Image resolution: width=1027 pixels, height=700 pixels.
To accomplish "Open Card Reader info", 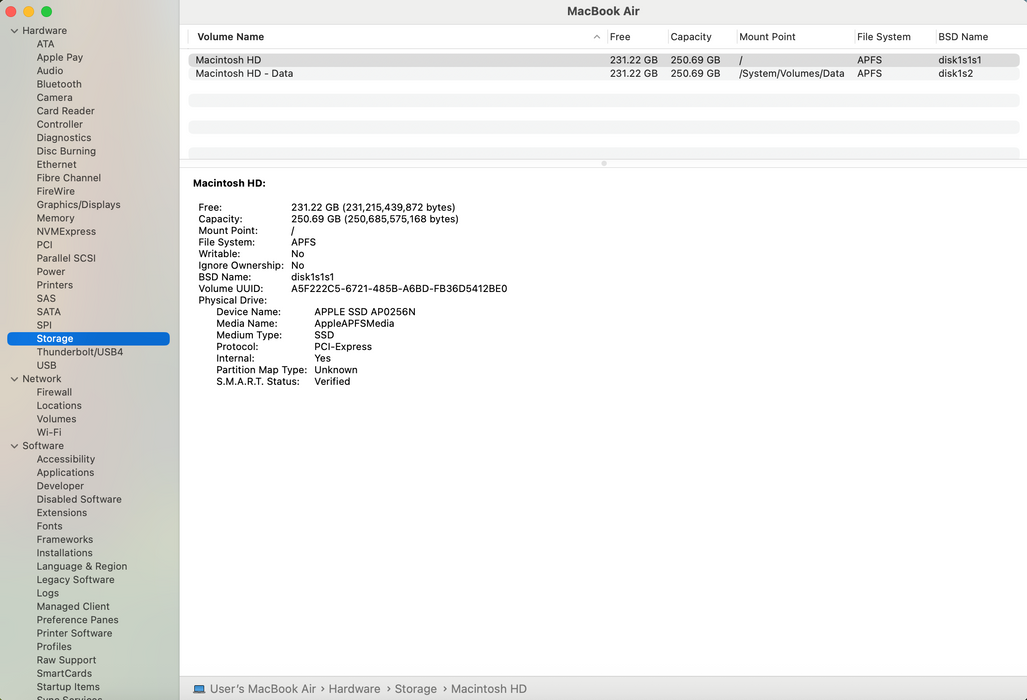I will [65, 111].
